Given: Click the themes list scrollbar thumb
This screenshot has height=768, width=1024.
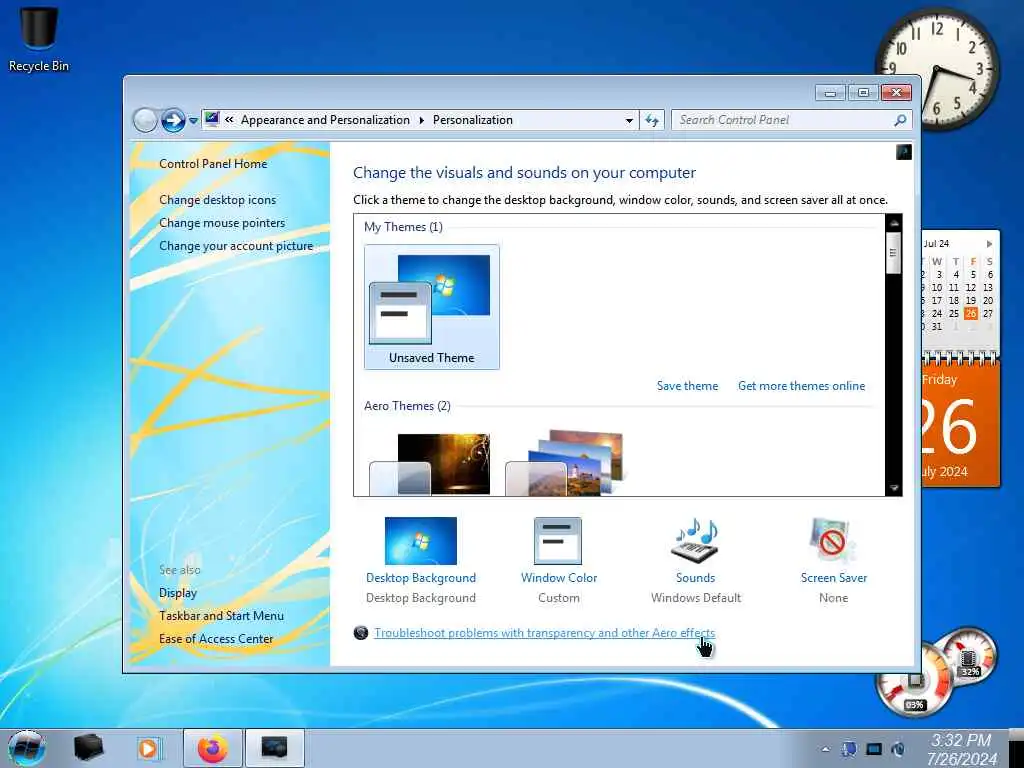Looking at the screenshot, I should pos(893,253).
